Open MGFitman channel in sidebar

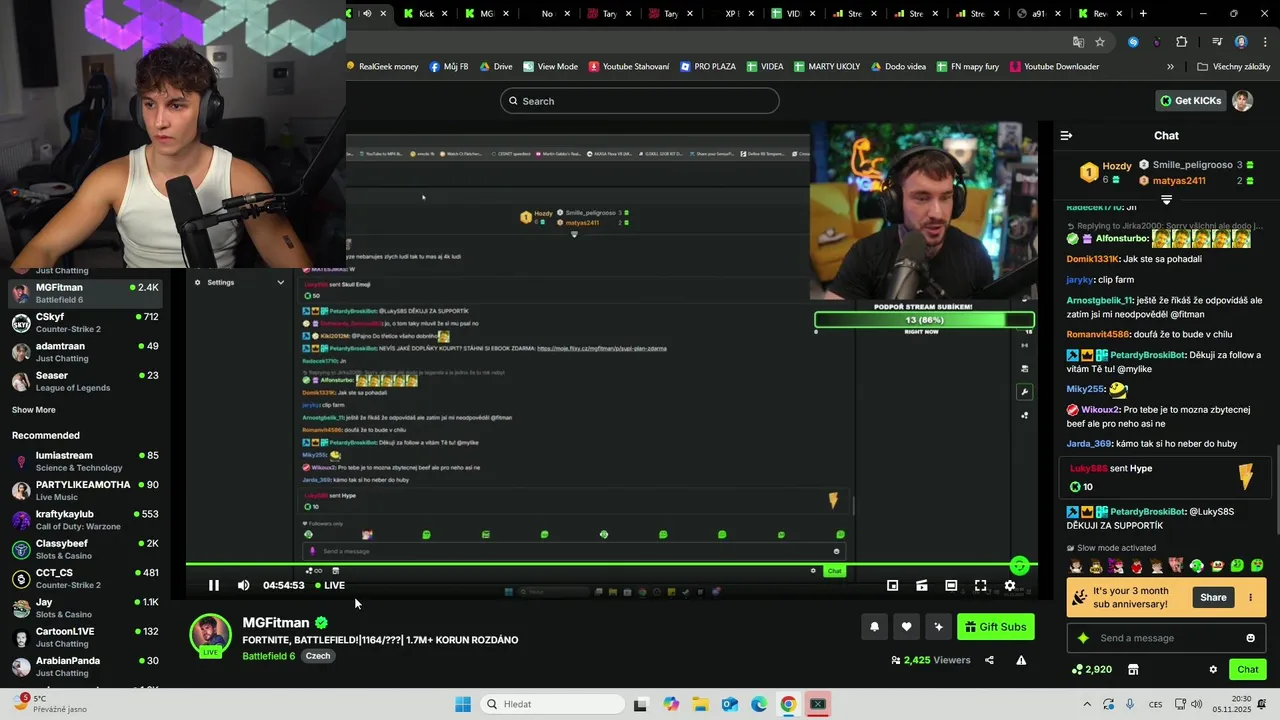pos(85,293)
